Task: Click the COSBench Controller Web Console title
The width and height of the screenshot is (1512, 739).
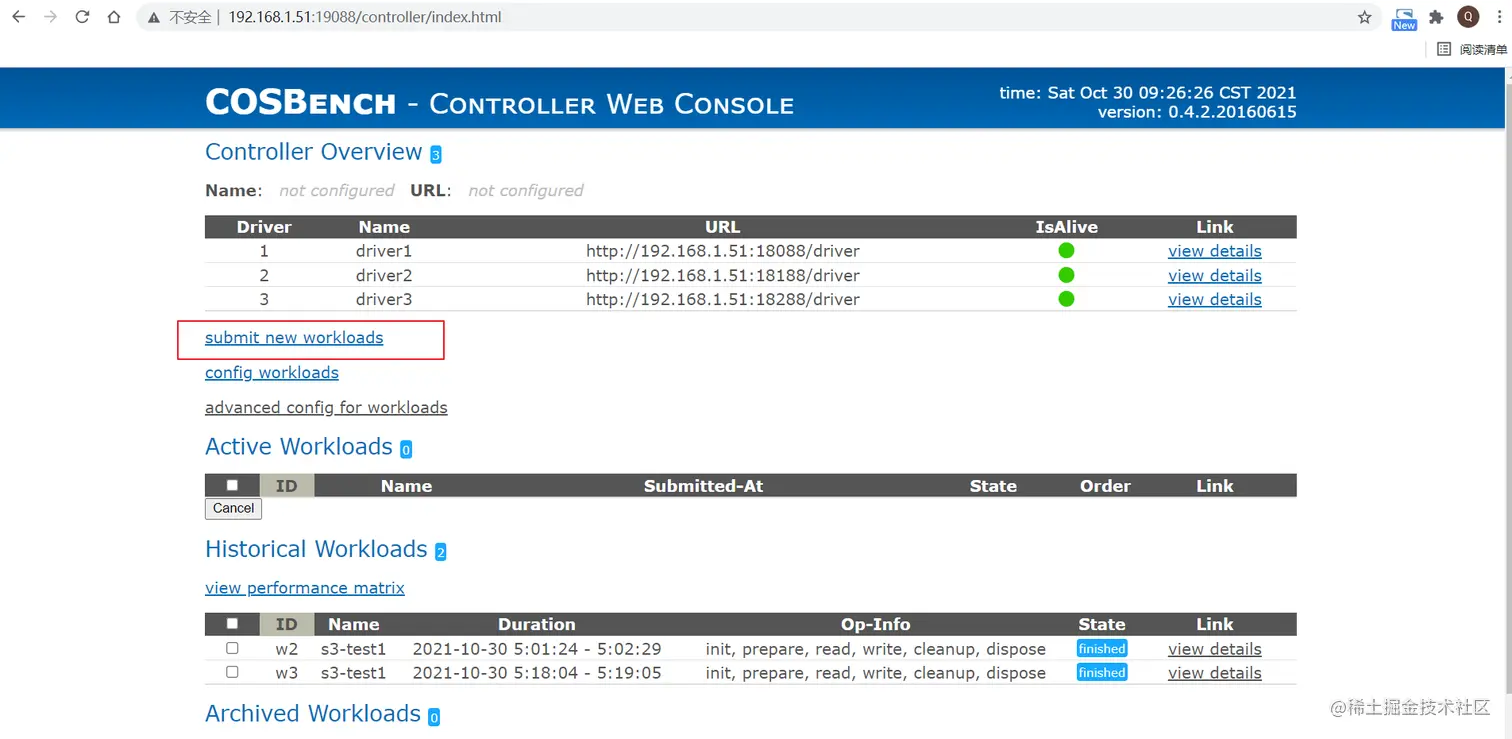Action: point(499,102)
